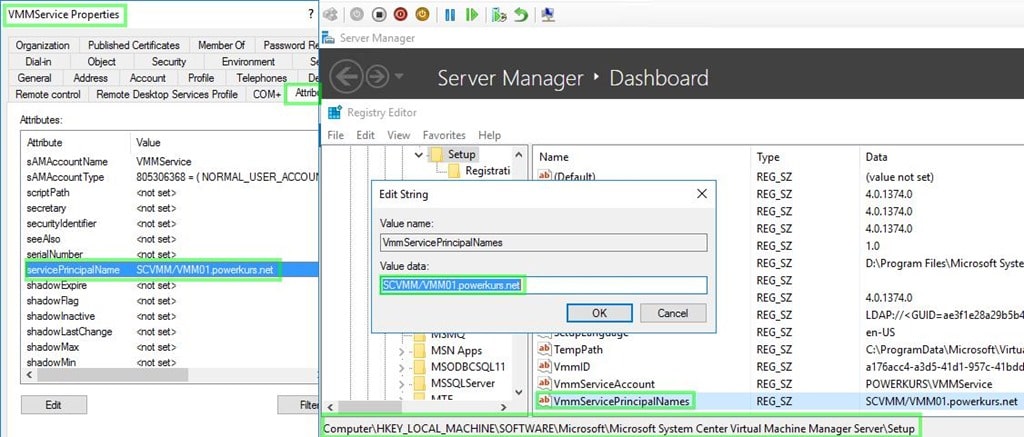Click the VmmServicePrincipalNames value ab icon
The image size is (1024, 437).
[x=544, y=401]
